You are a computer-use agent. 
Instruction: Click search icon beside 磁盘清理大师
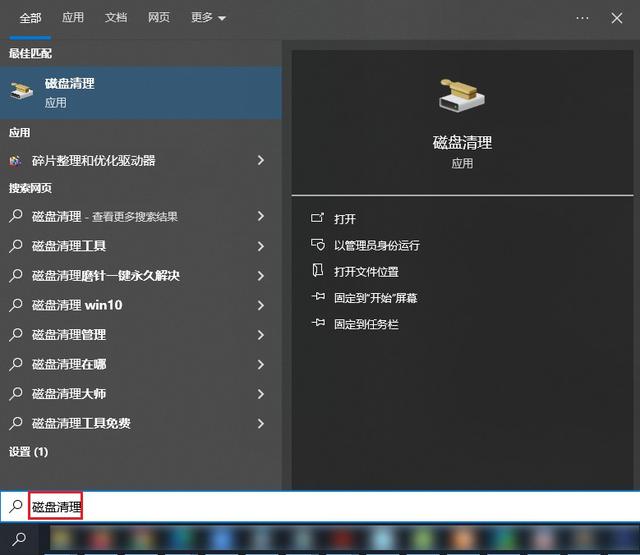tap(16, 393)
